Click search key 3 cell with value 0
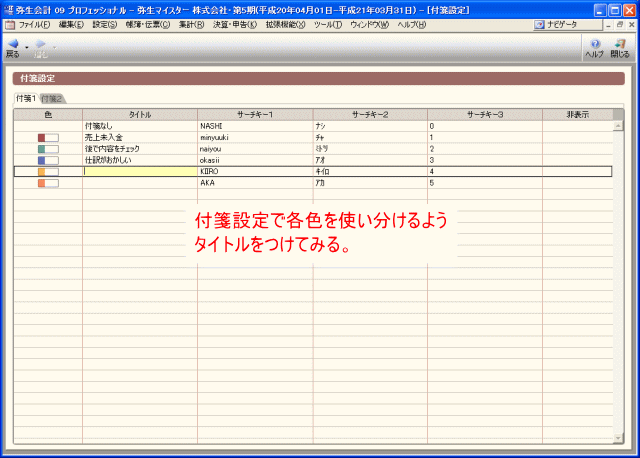The width and height of the screenshot is (640, 458). [x=485, y=126]
